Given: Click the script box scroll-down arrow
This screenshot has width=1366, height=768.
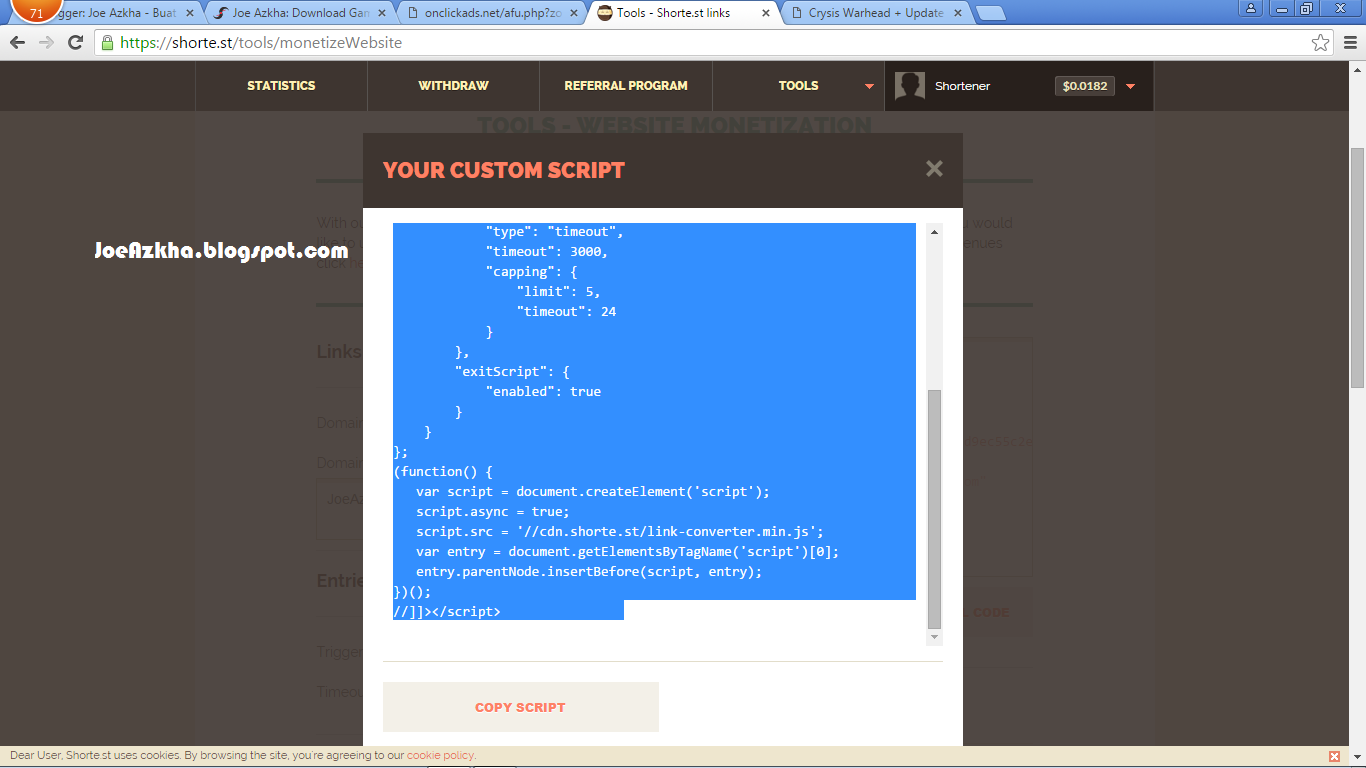Looking at the screenshot, I should [935, 637].
